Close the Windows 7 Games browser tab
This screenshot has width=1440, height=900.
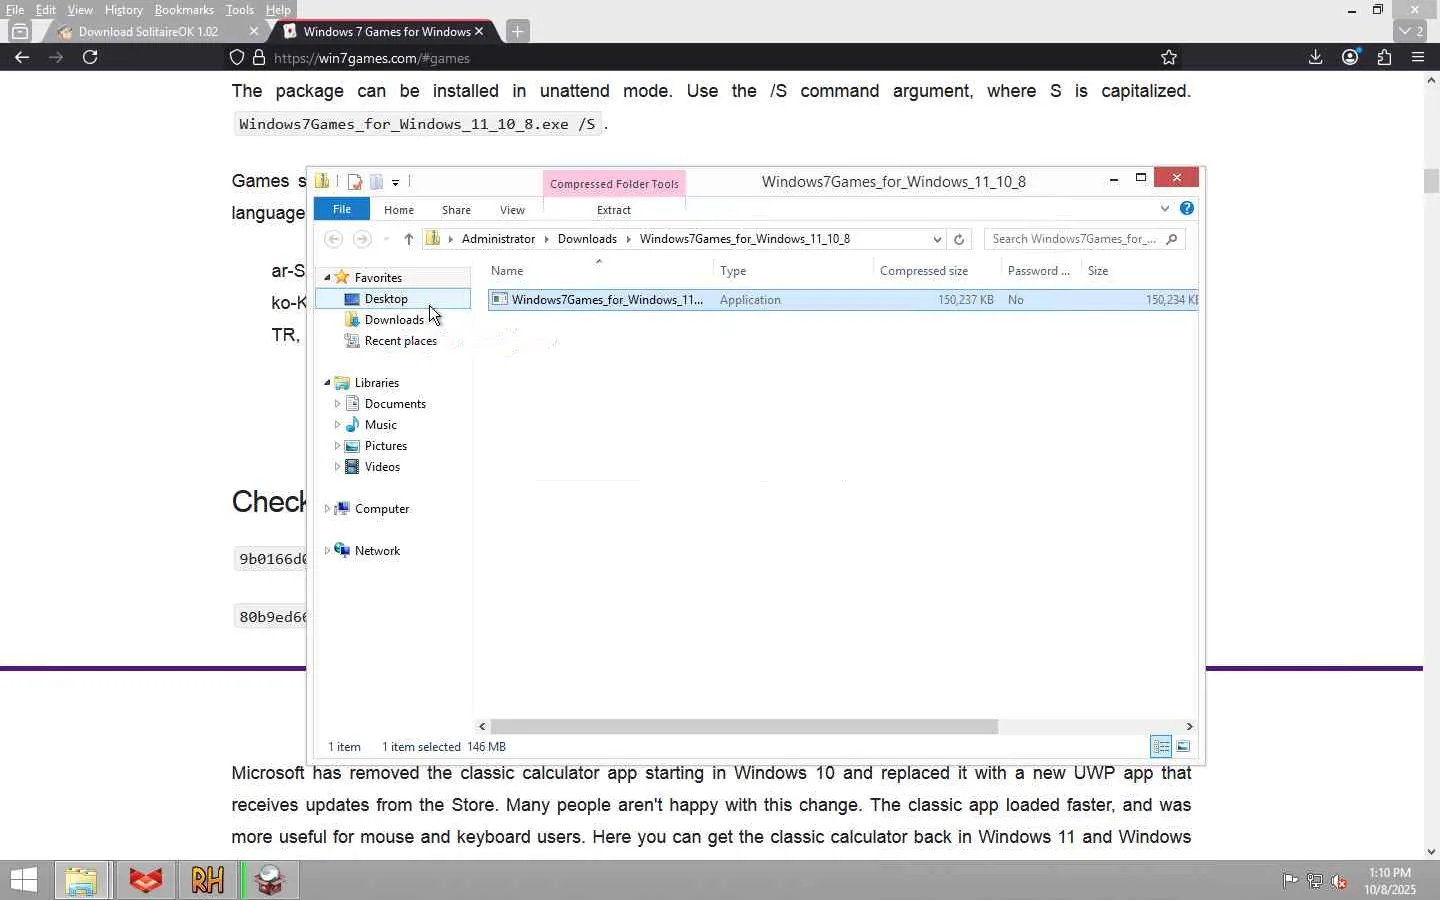tap(479, 32)
